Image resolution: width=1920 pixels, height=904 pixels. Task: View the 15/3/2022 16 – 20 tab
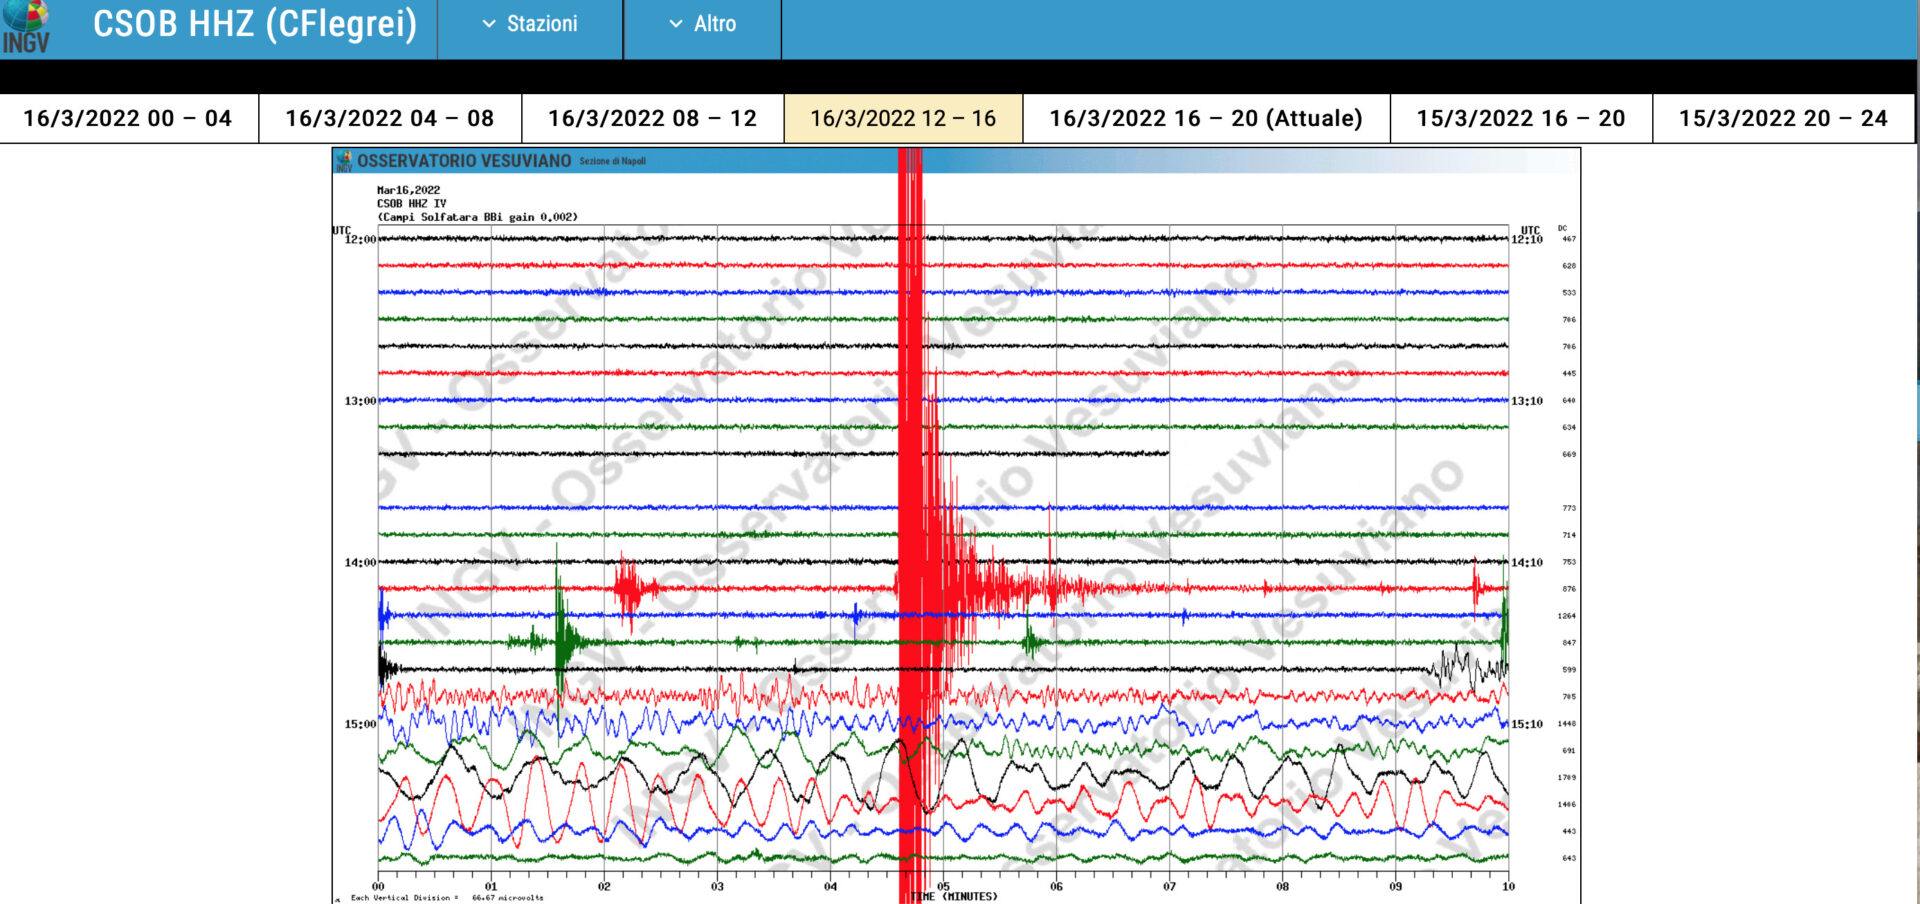tap(1520, 119)
